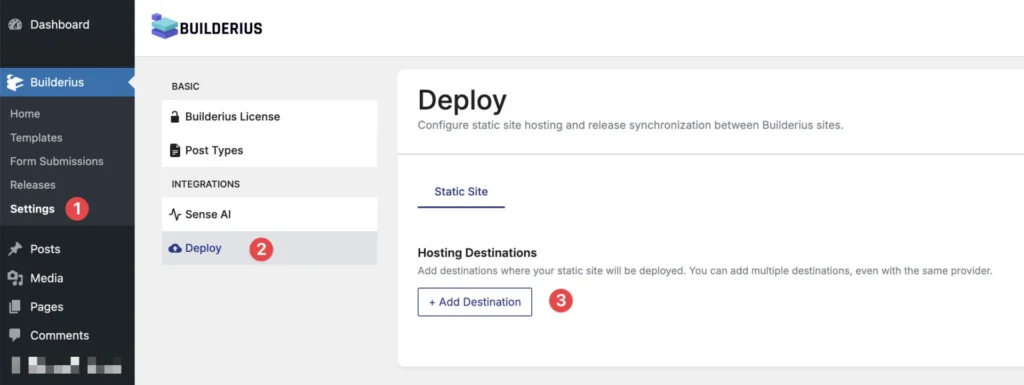Select Builderius in the WordPress sidebar
Screen dimensions: 1024x385
tap(67, 82)
